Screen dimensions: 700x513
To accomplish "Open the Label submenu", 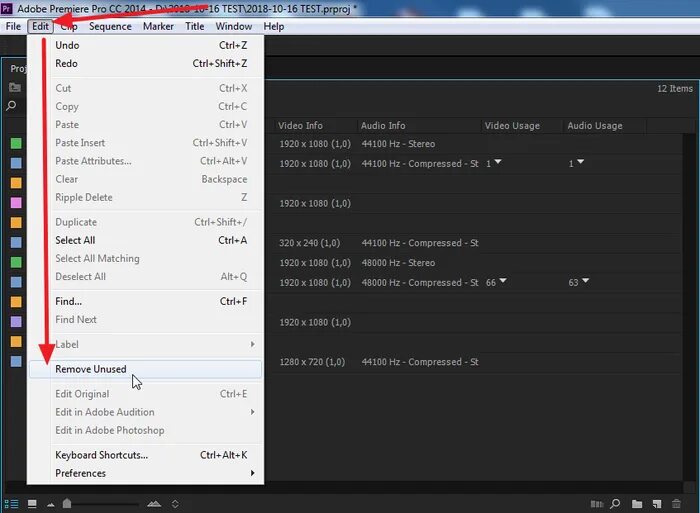I will point(146,344).
